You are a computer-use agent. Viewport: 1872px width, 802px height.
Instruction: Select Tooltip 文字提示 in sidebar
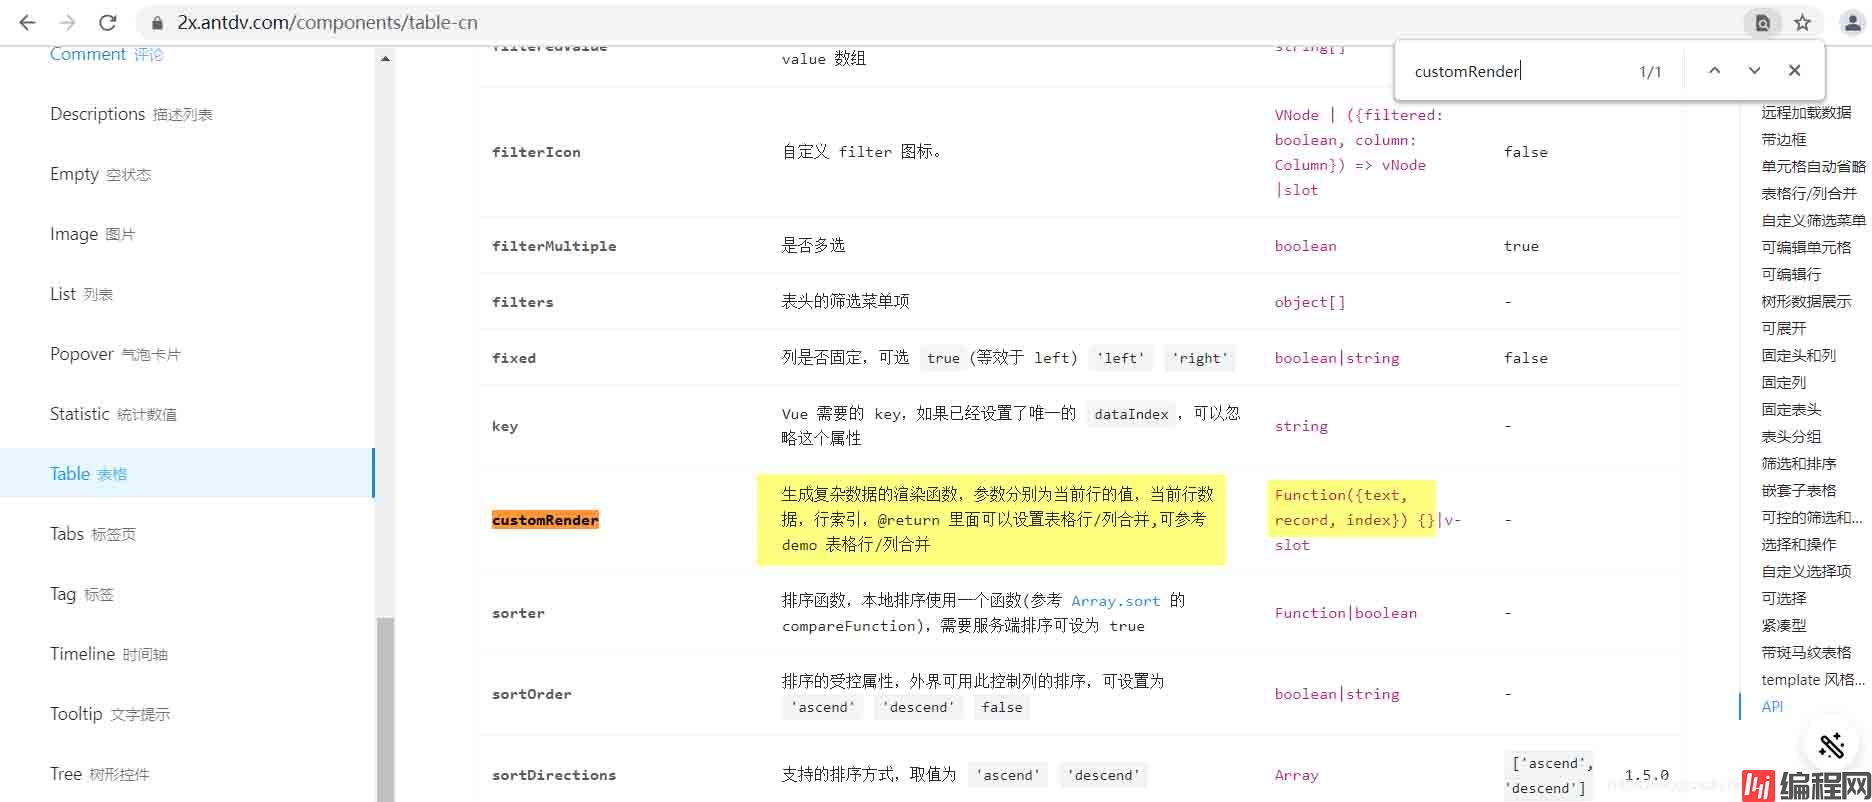click(x=110, y=714)
